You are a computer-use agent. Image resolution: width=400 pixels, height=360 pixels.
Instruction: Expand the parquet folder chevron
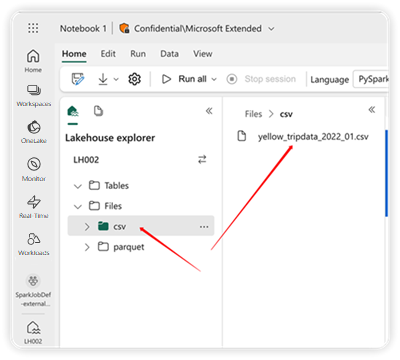tap(87, 247)
